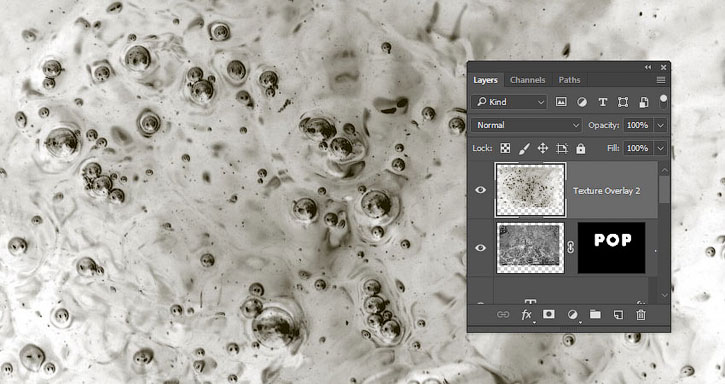The height and width of the screenshot is (384, 725).
Task: Select the second layer texture thumbnail
Action: pyautogui.click(x=530, y=248)
